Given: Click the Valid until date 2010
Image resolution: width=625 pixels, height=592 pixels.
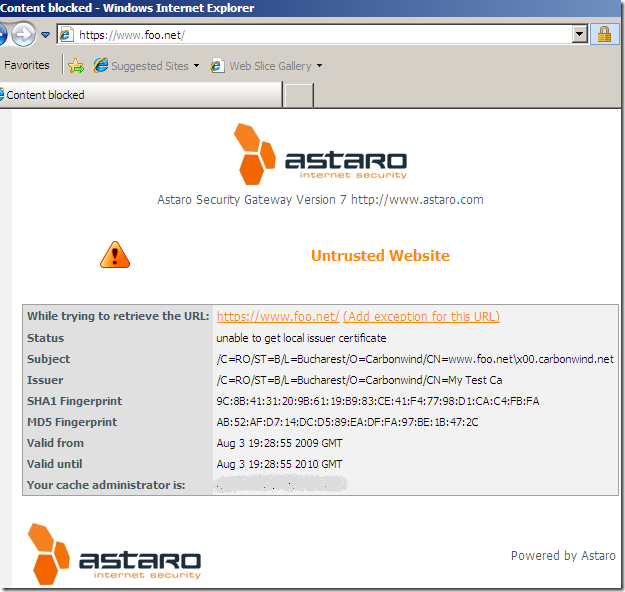Looking at the screenshot, I should [x=279, y=464].
